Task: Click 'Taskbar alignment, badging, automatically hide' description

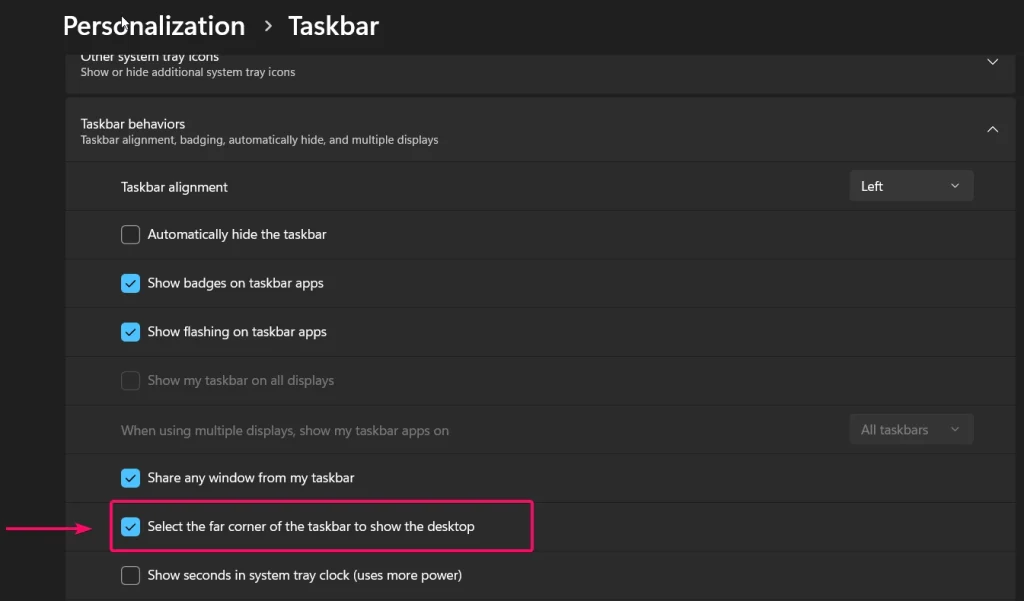Action: click(259, 140)
